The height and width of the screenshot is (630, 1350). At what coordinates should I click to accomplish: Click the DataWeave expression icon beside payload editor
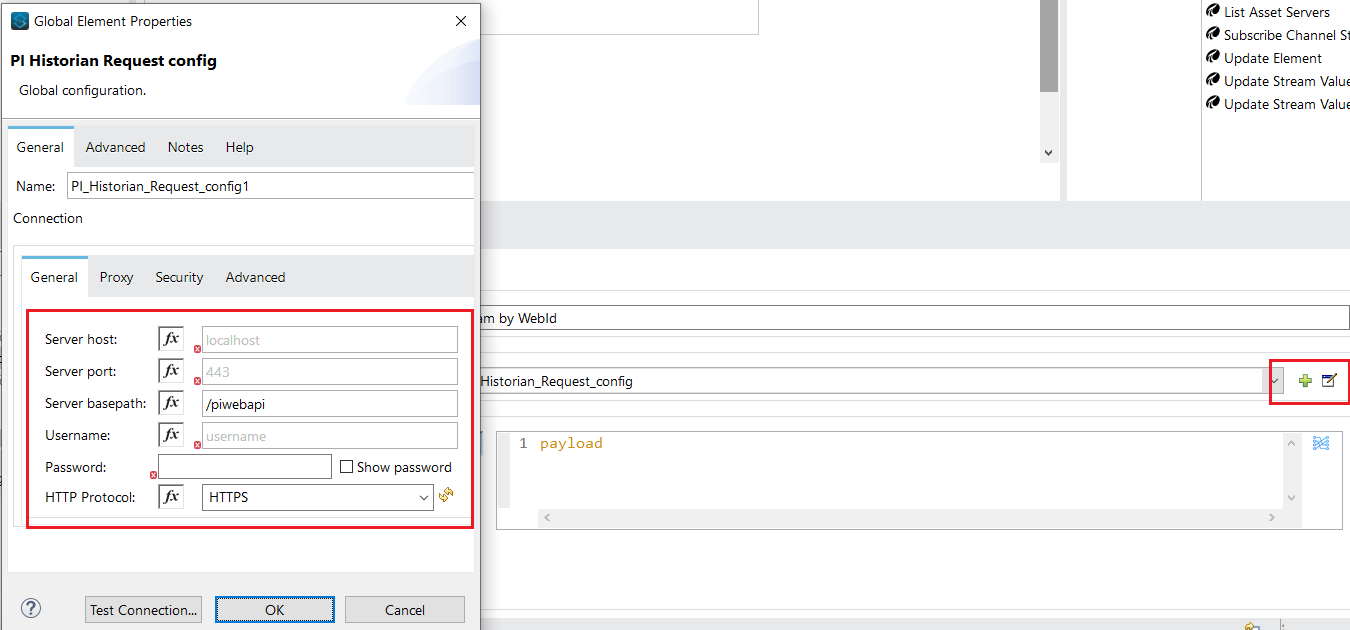click(1320, 443)
